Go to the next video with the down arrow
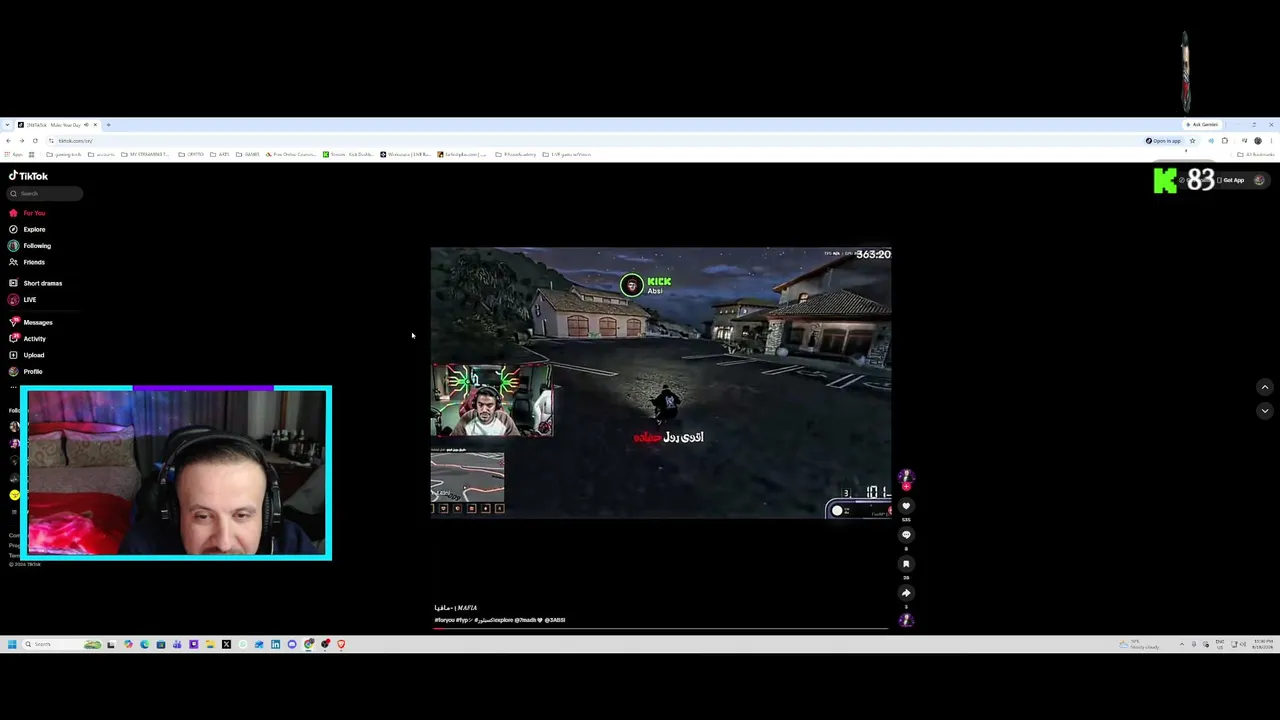The image size is (1280, 720). (x=1265, y=411)
